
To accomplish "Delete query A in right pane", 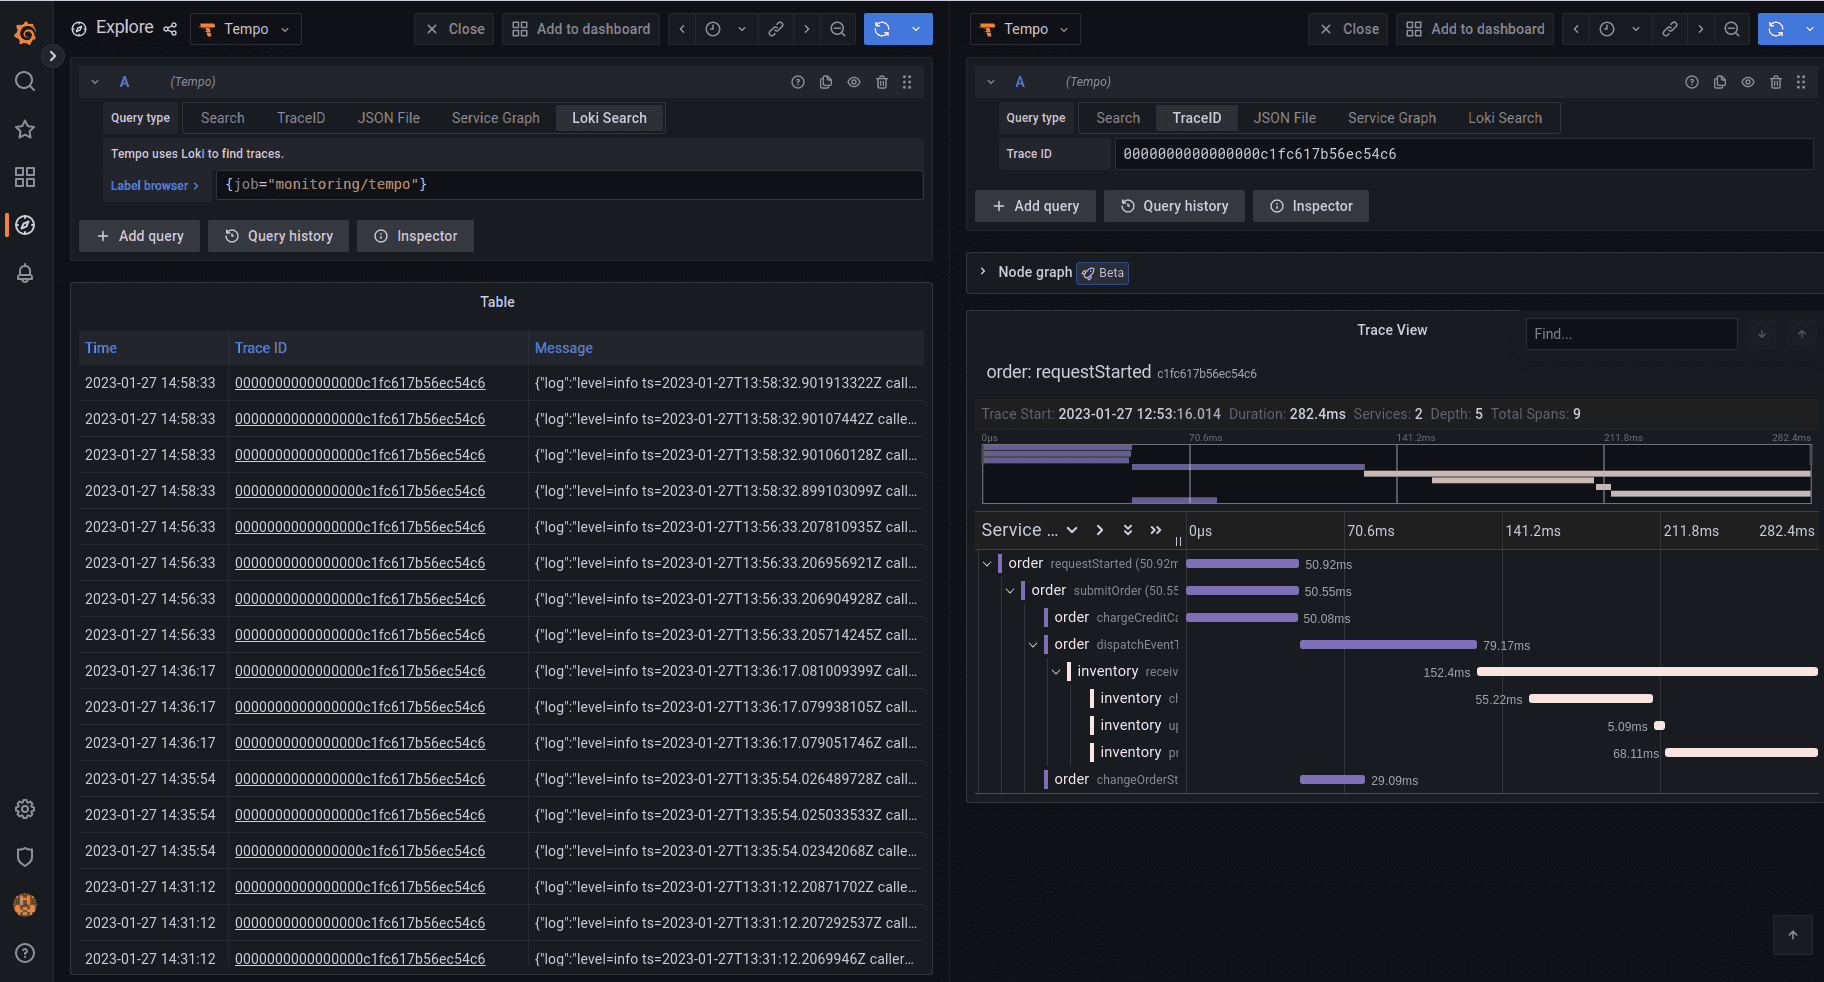I will point(1776,82).
